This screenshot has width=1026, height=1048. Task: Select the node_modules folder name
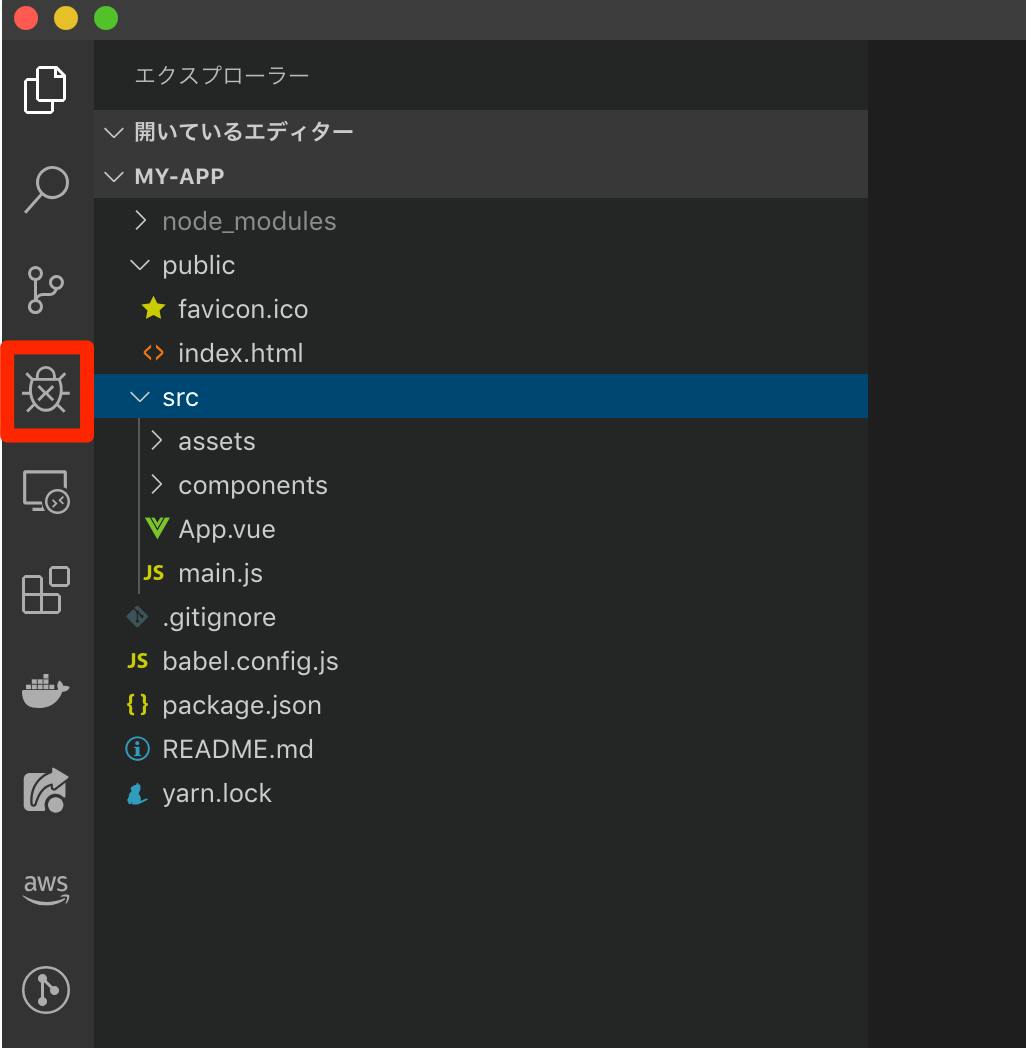point(249,221)
